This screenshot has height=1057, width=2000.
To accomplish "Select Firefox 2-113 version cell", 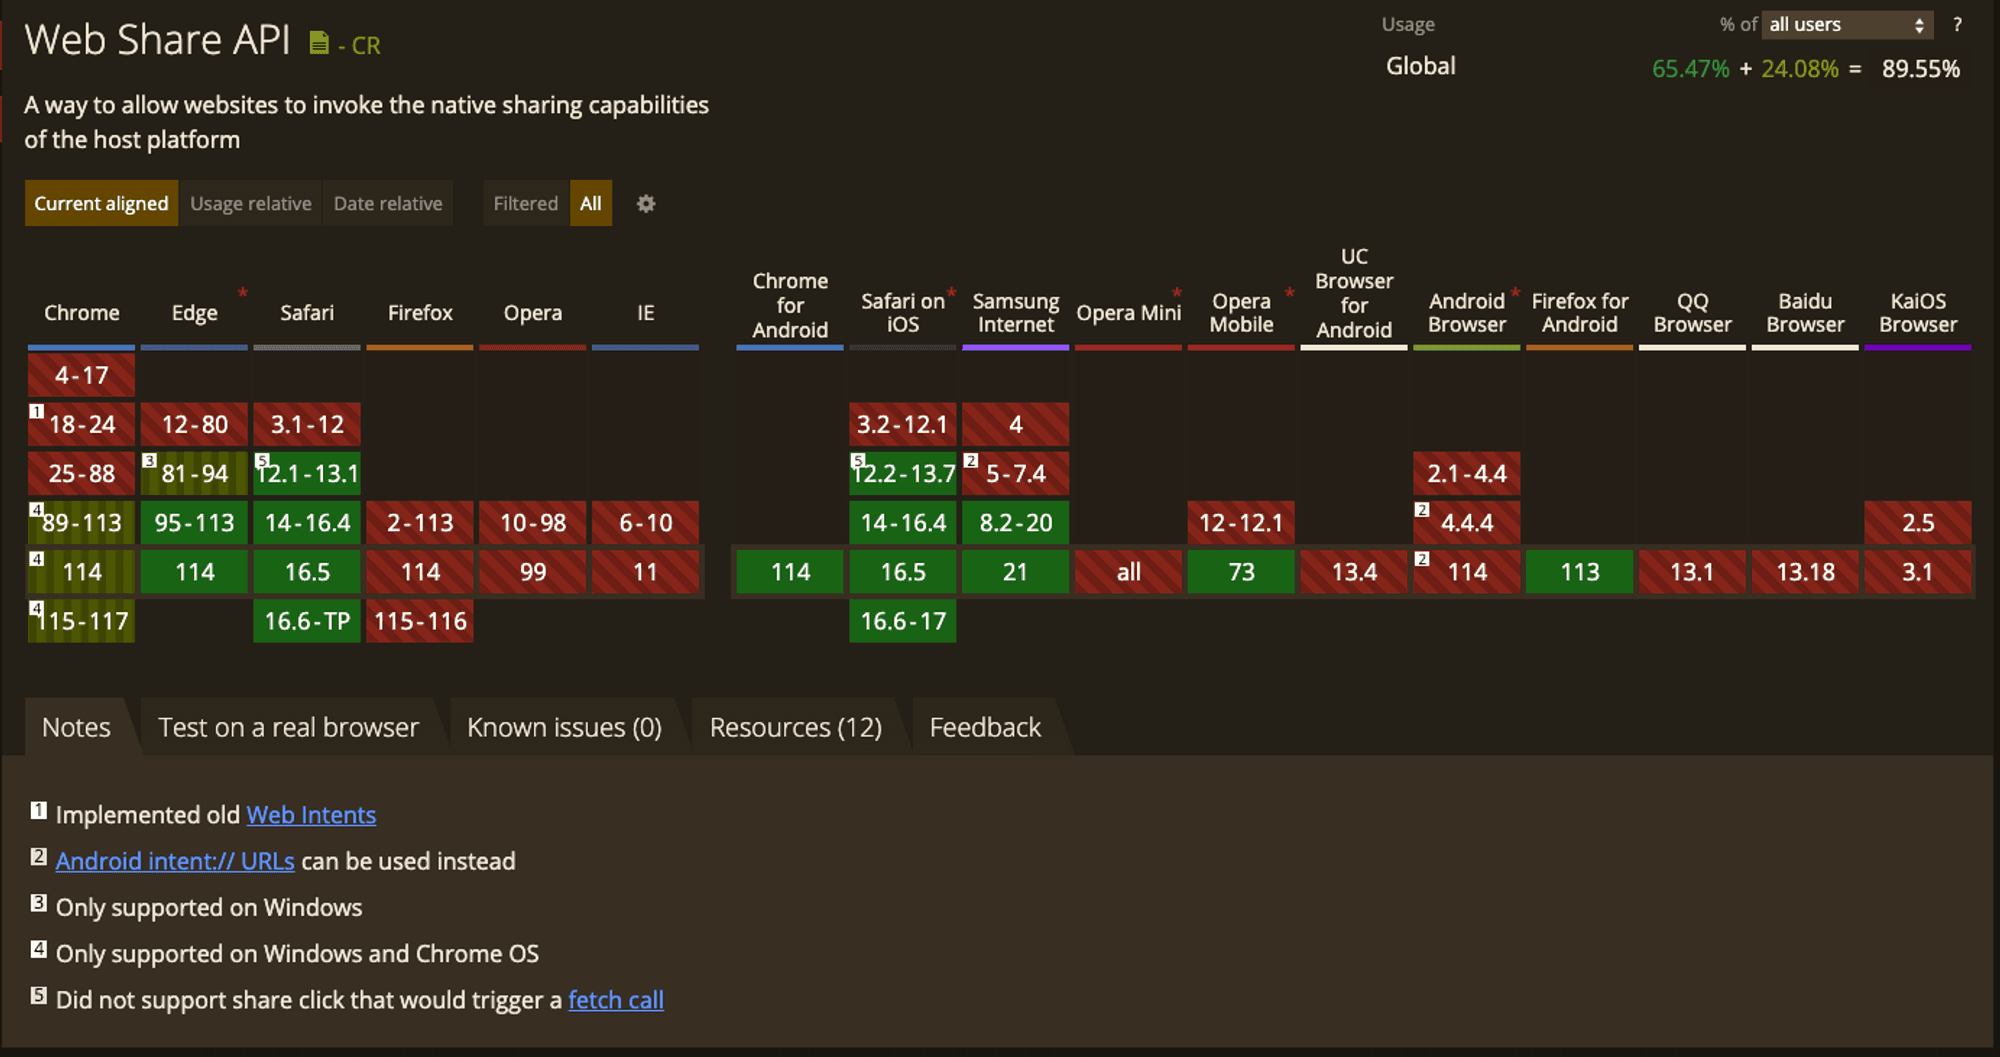I will [420, 522].
